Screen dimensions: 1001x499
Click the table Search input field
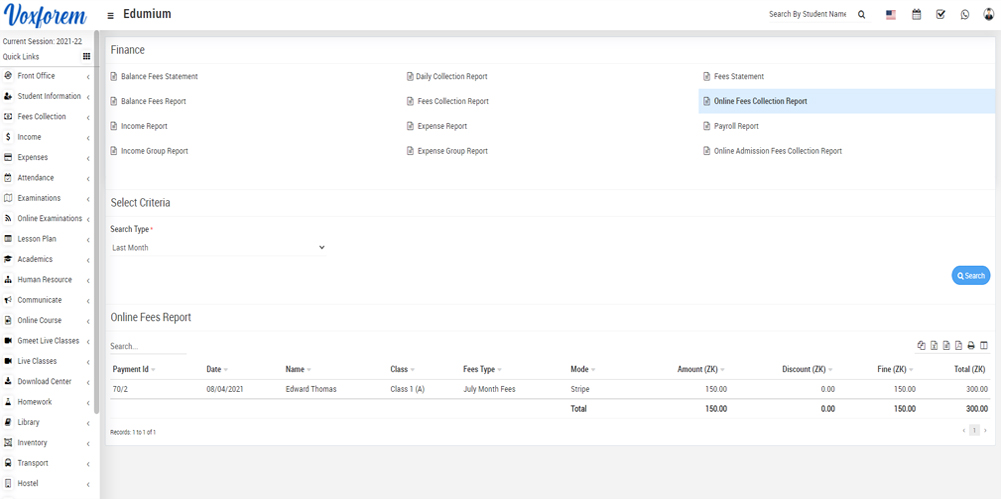(148, 347)
